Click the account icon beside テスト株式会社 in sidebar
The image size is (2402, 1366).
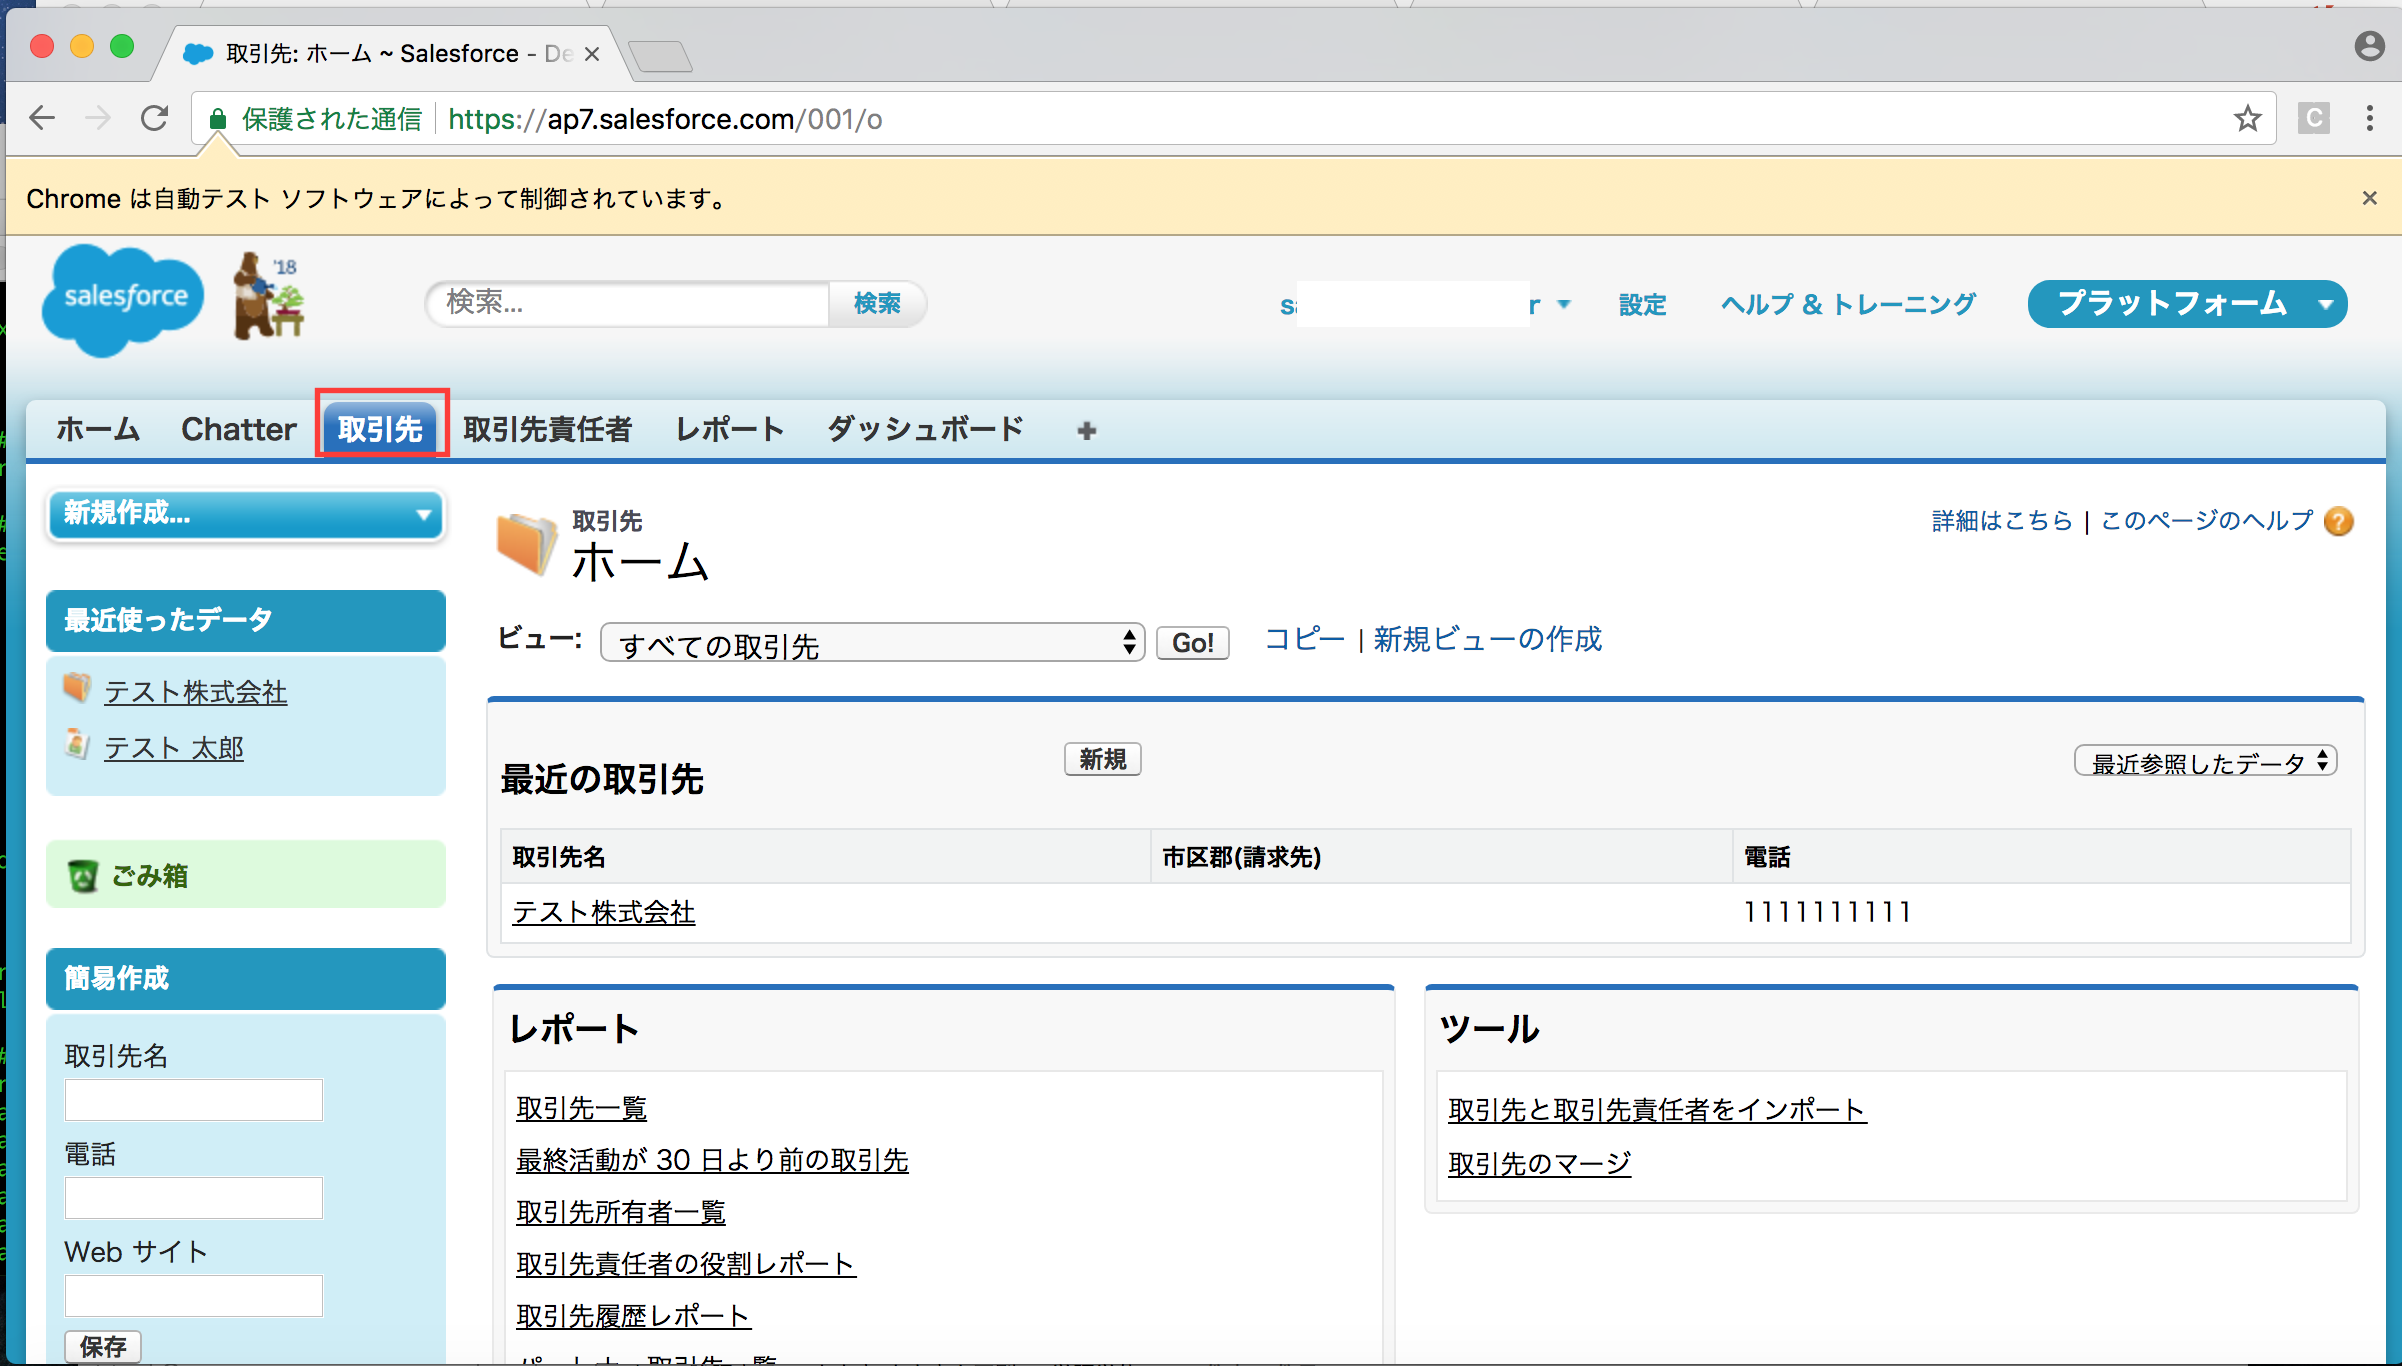(x=77, y=688)
